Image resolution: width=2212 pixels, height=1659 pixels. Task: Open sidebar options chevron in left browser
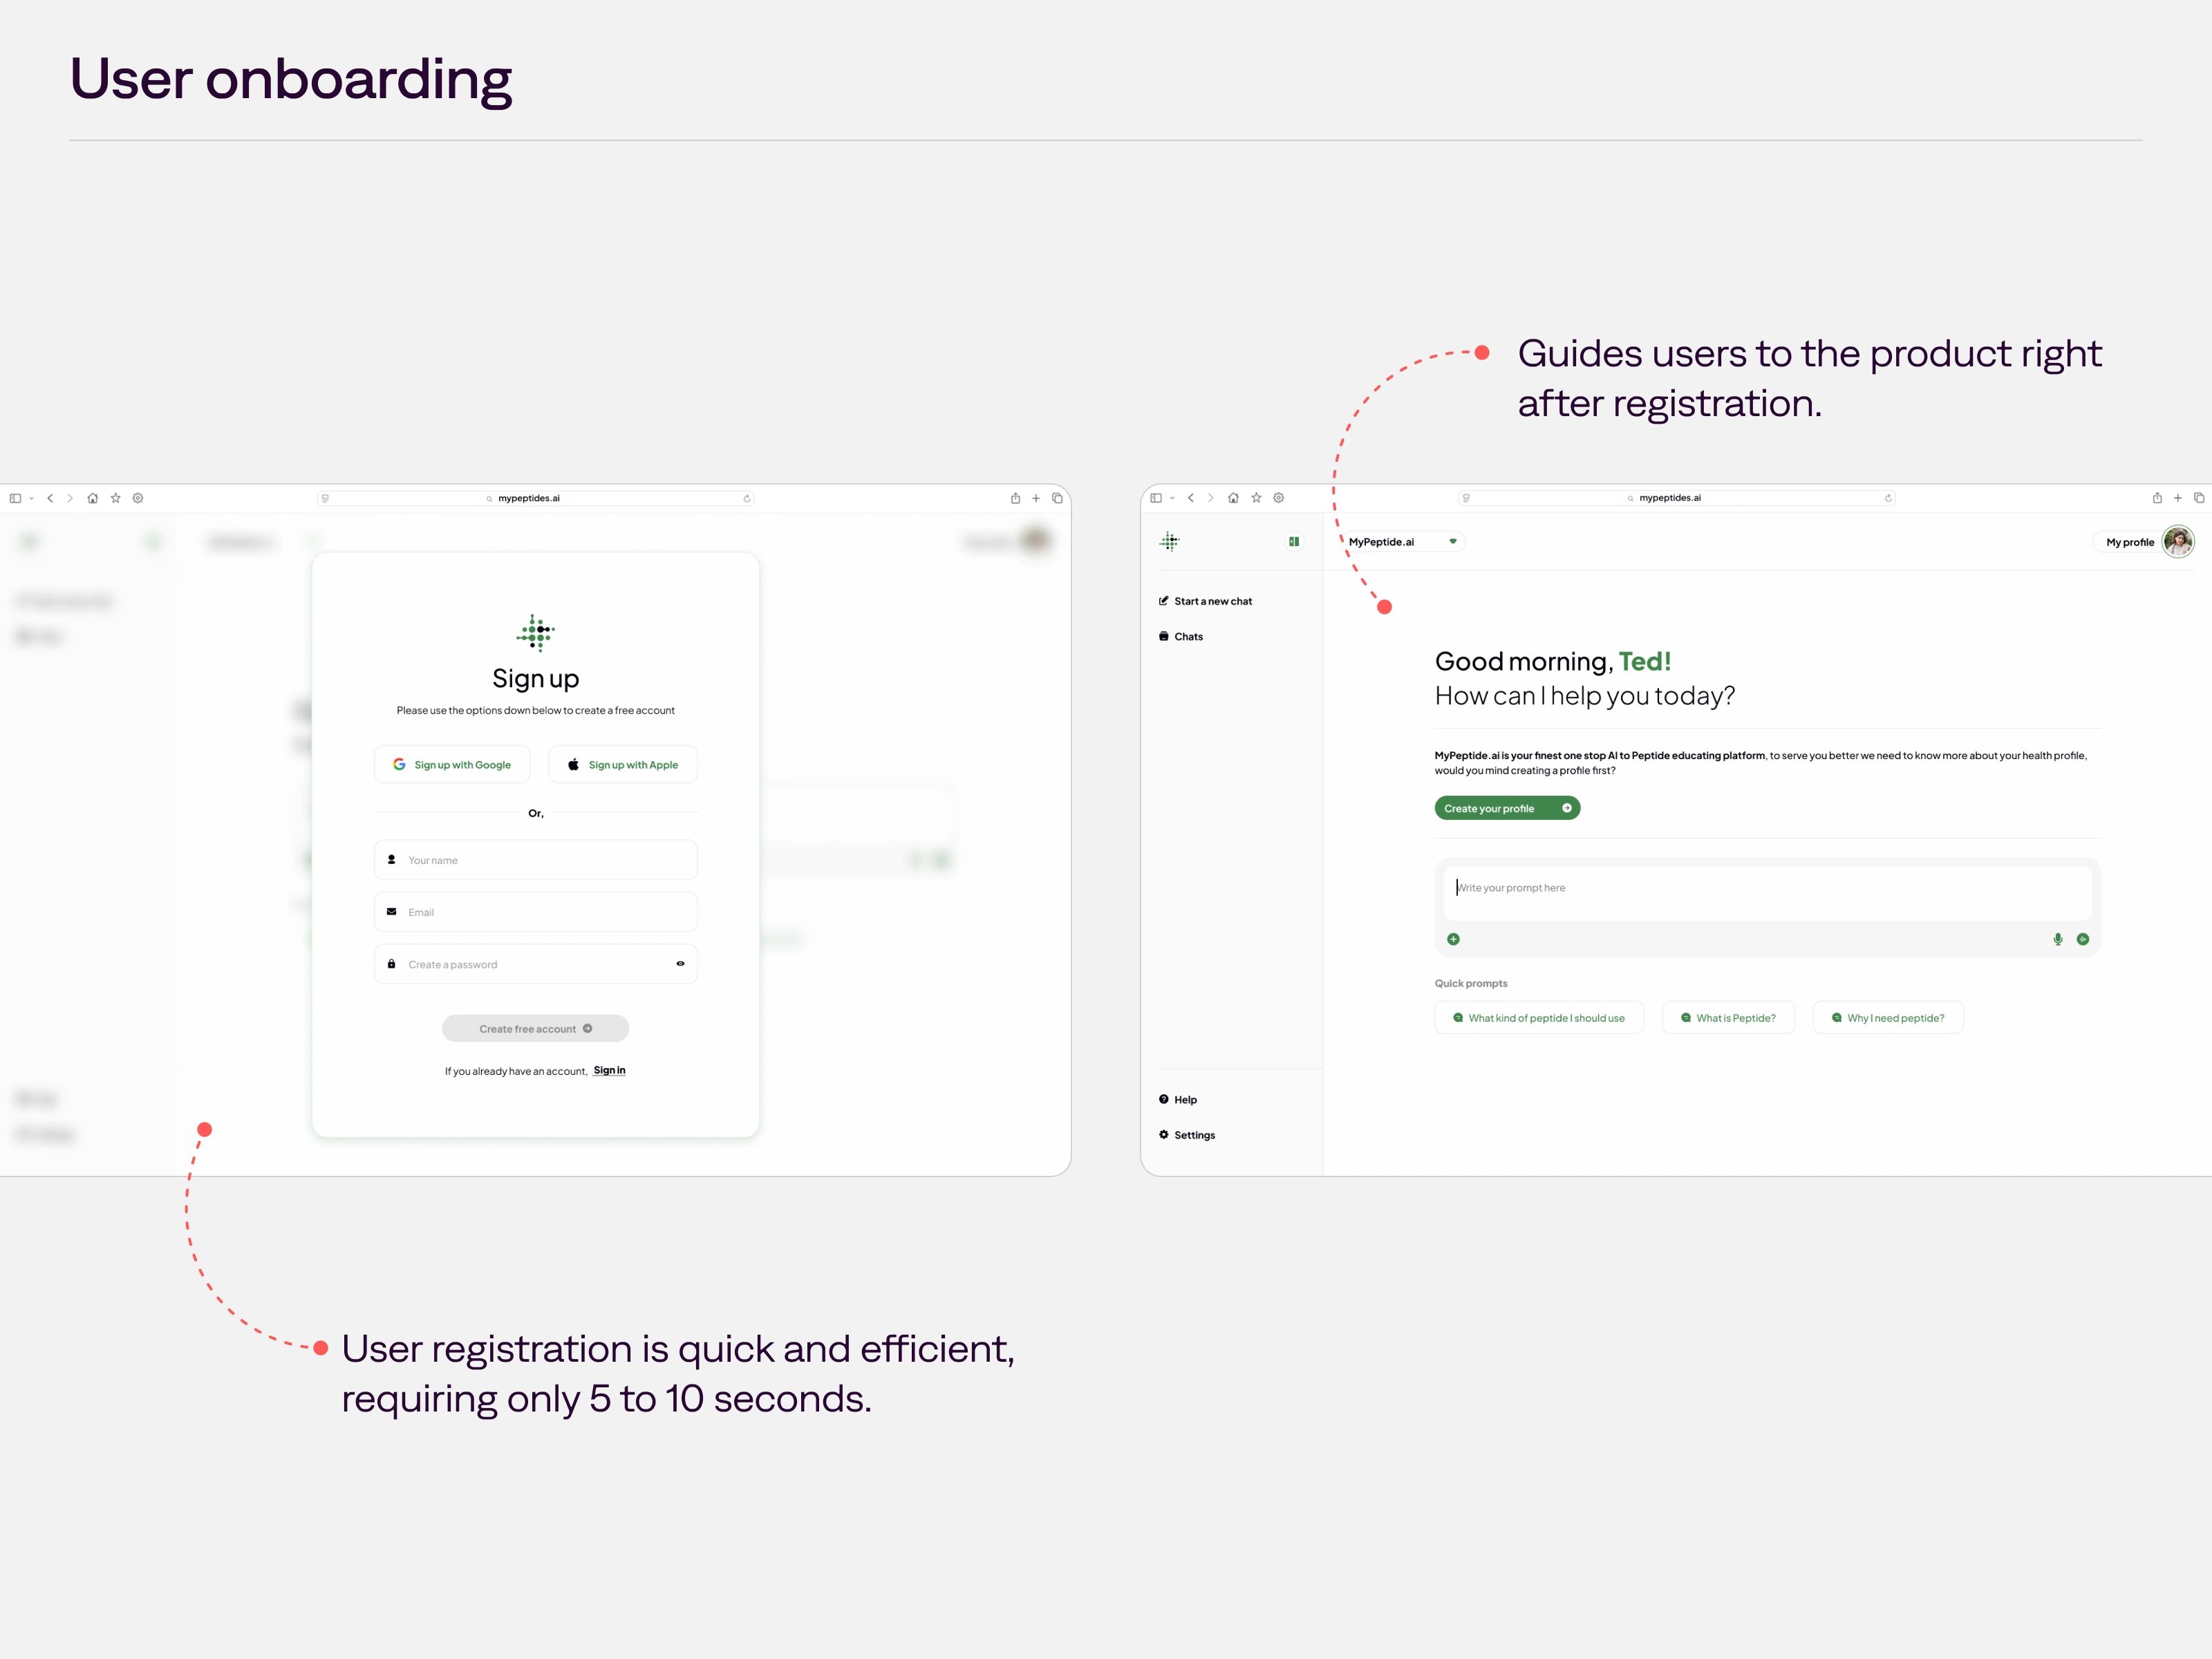coord(32,498)
